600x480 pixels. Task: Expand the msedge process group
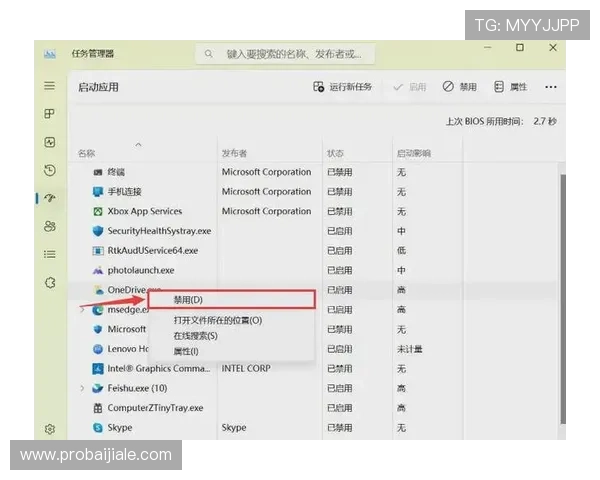[x=82, y=310]
